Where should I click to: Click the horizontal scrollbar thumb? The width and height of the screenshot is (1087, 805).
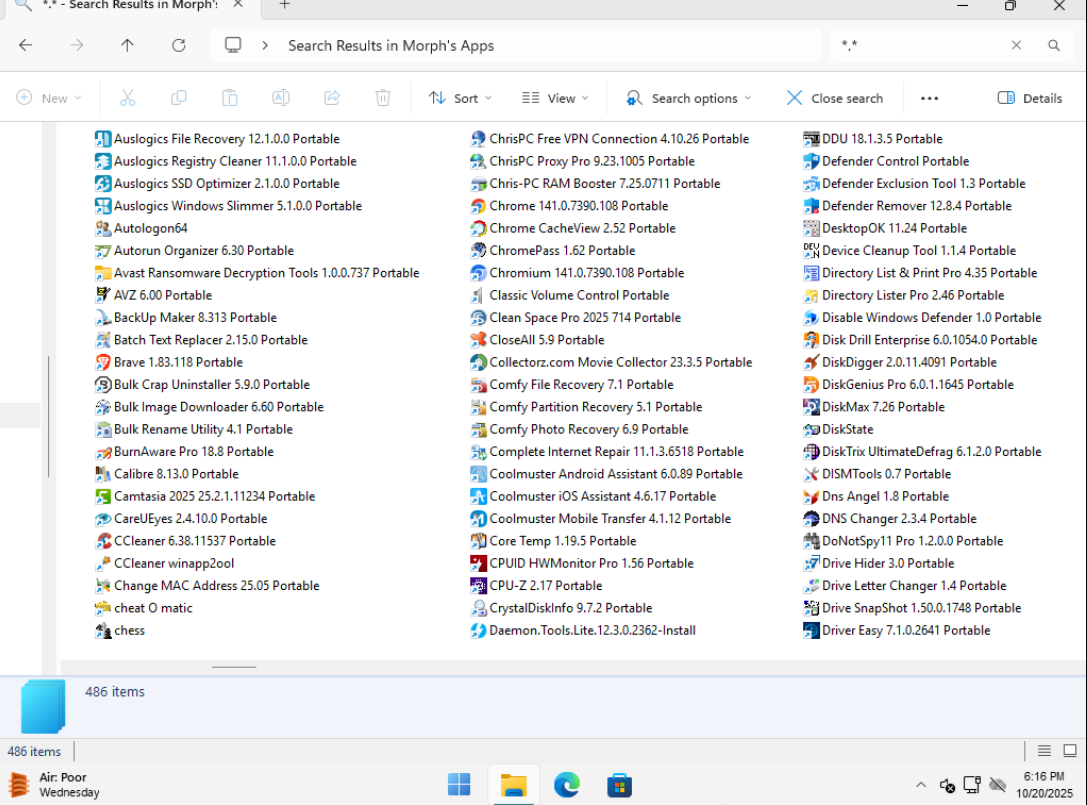[x=234, y=666]
